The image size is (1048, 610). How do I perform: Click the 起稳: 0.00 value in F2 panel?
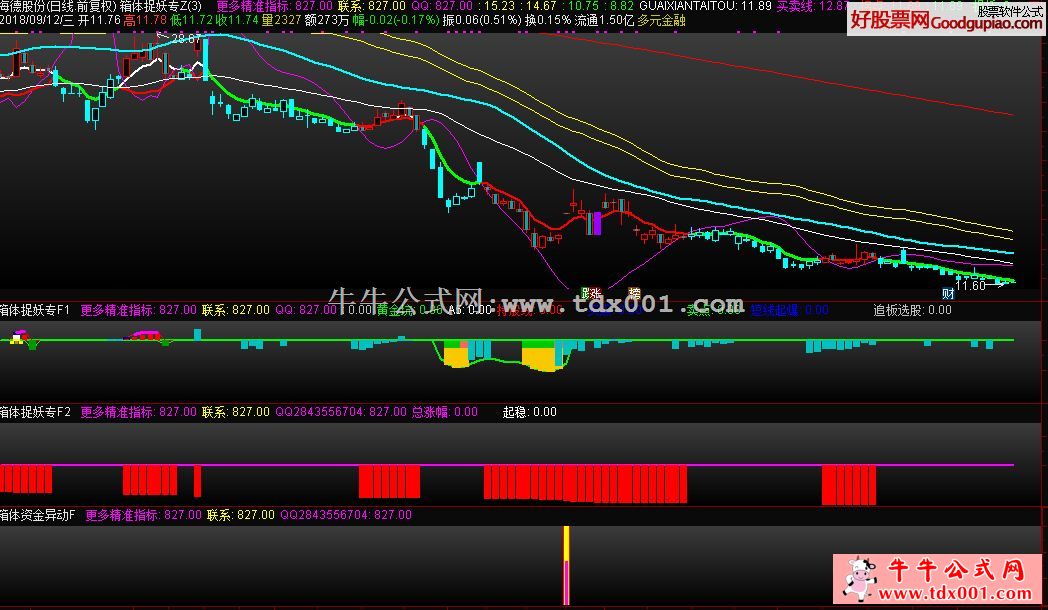pyautogui.click(x=529, y=412)
